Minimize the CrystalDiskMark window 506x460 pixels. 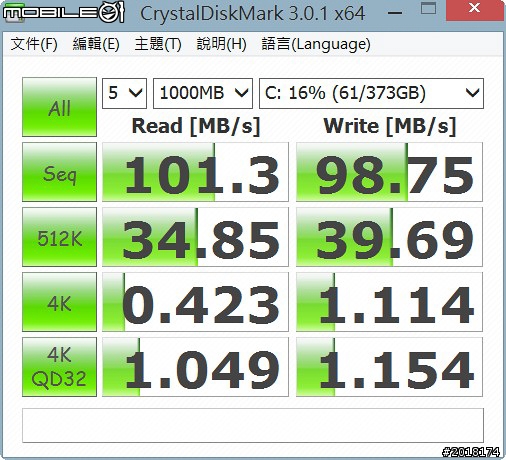point(395,13)
